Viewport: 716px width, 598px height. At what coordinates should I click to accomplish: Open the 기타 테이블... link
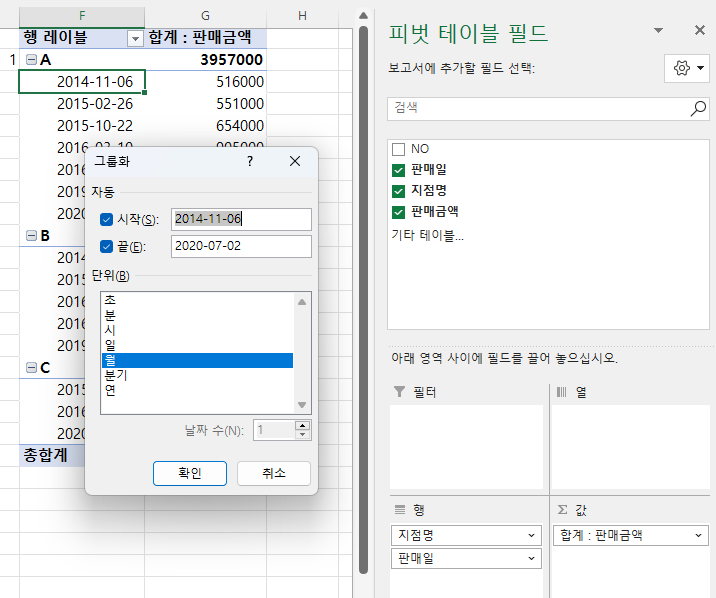coord(427,235)
